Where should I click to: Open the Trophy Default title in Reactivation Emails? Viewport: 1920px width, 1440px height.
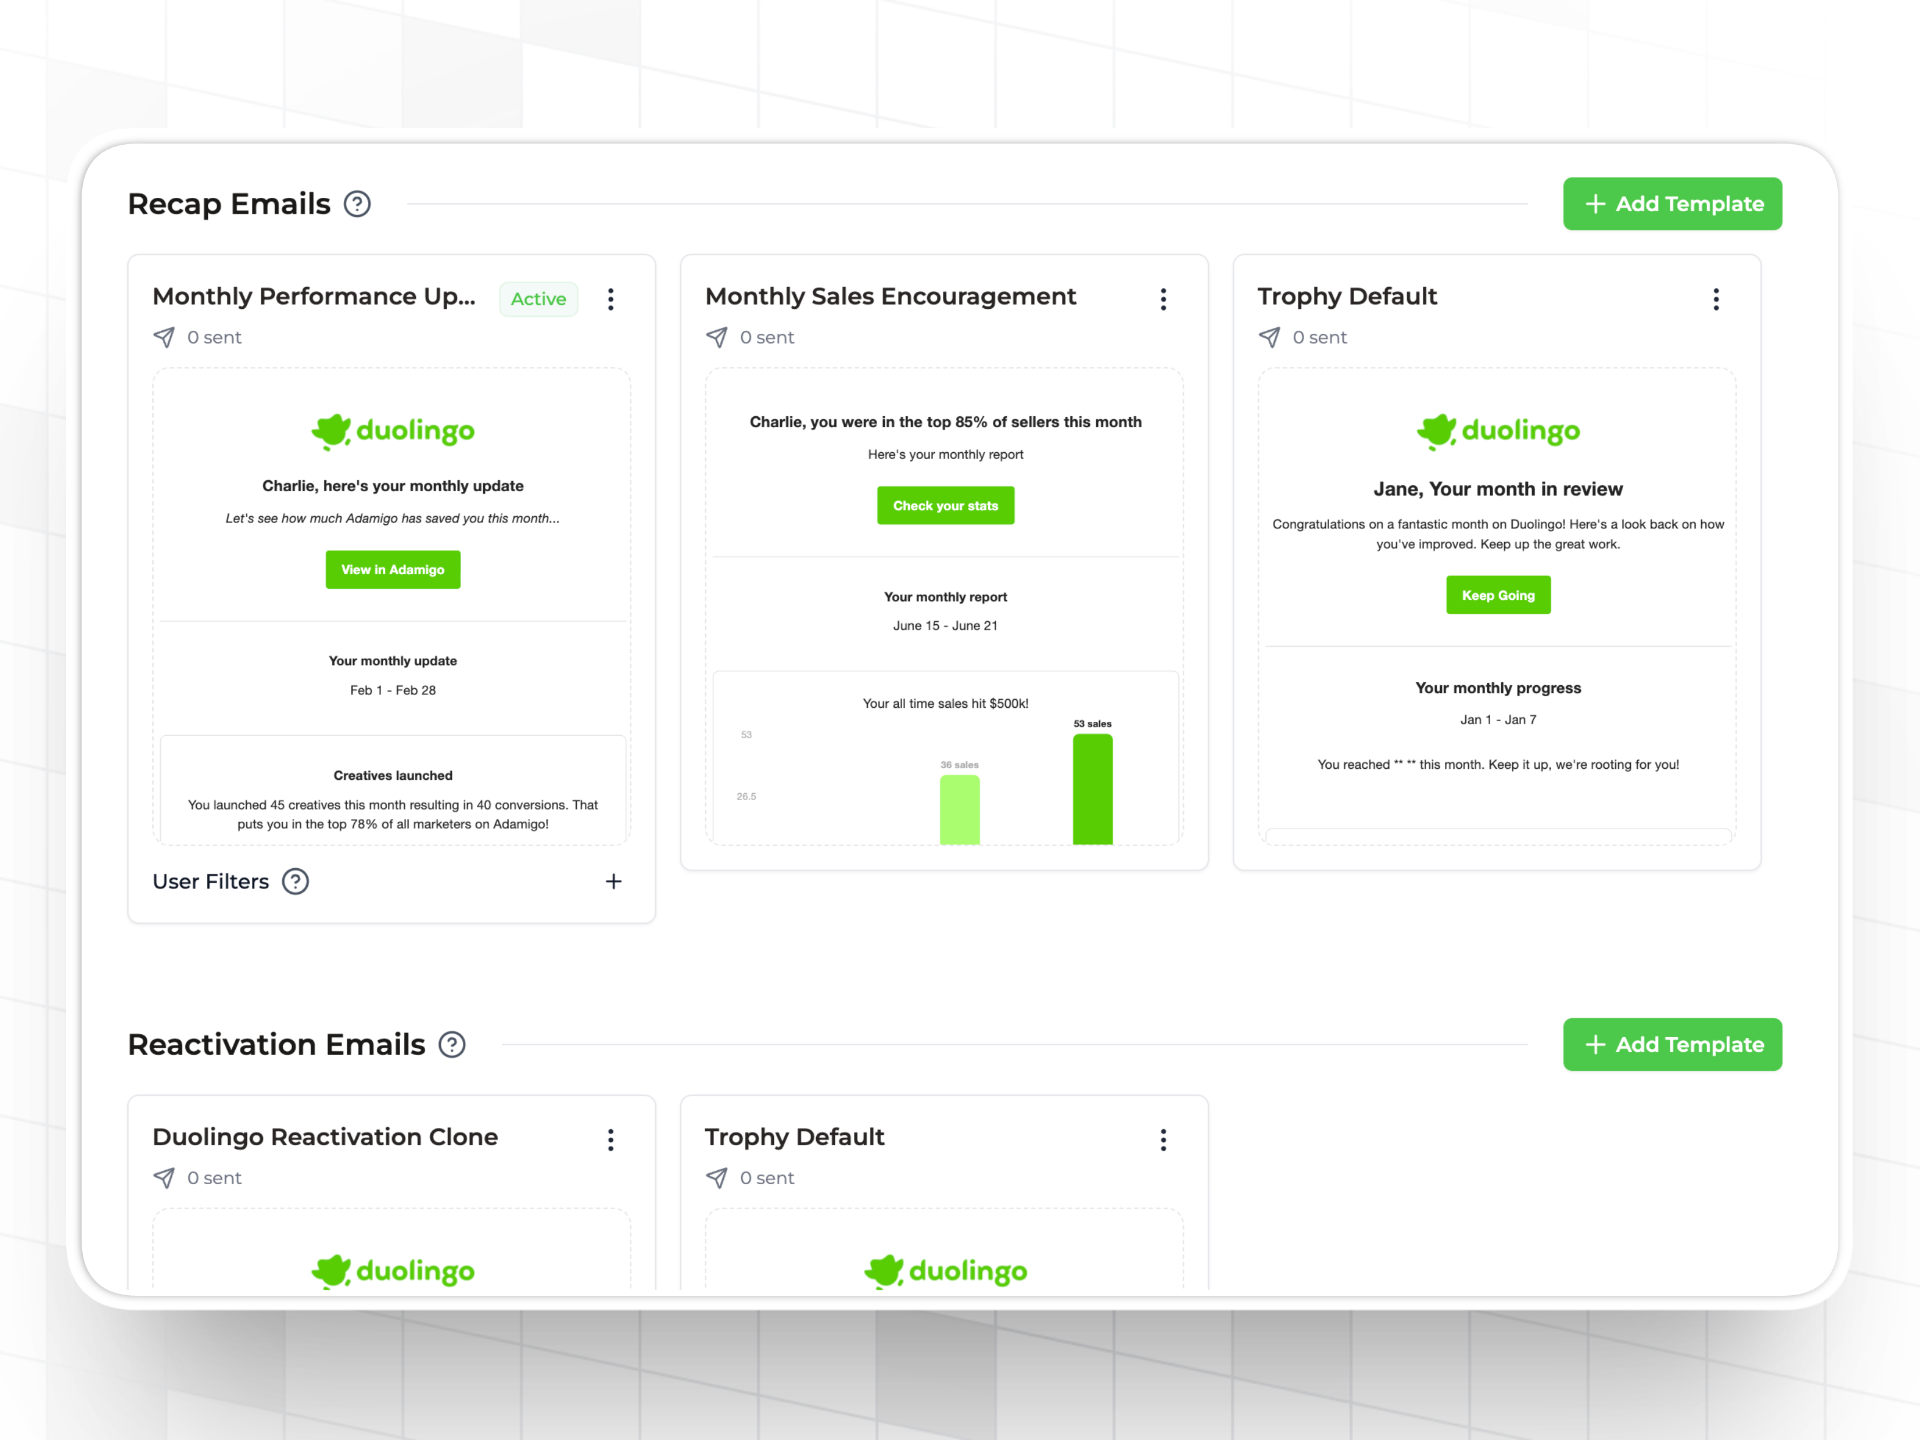coord(794,1137)
